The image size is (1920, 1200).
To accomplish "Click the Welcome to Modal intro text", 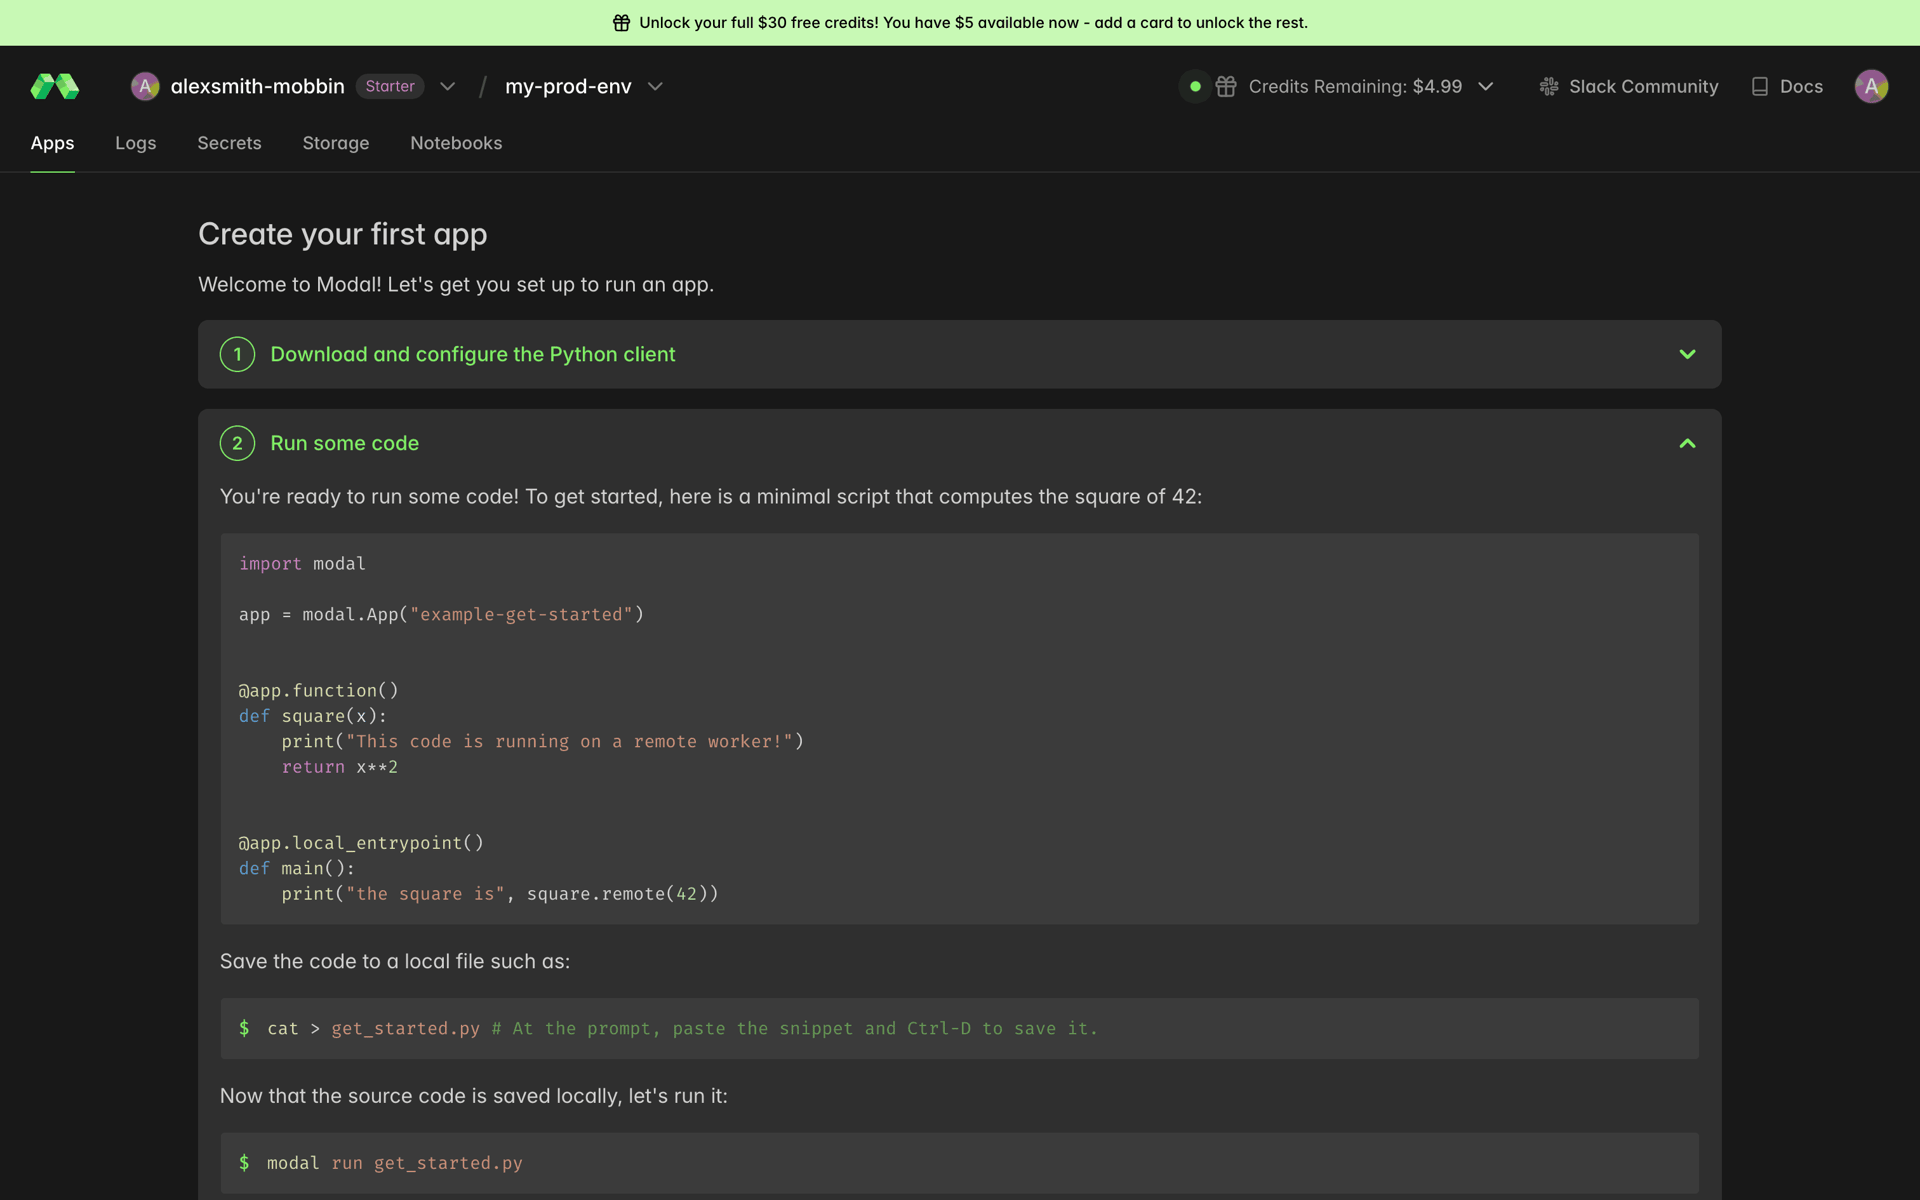I will pyautogui.click(x=456, y=284).
